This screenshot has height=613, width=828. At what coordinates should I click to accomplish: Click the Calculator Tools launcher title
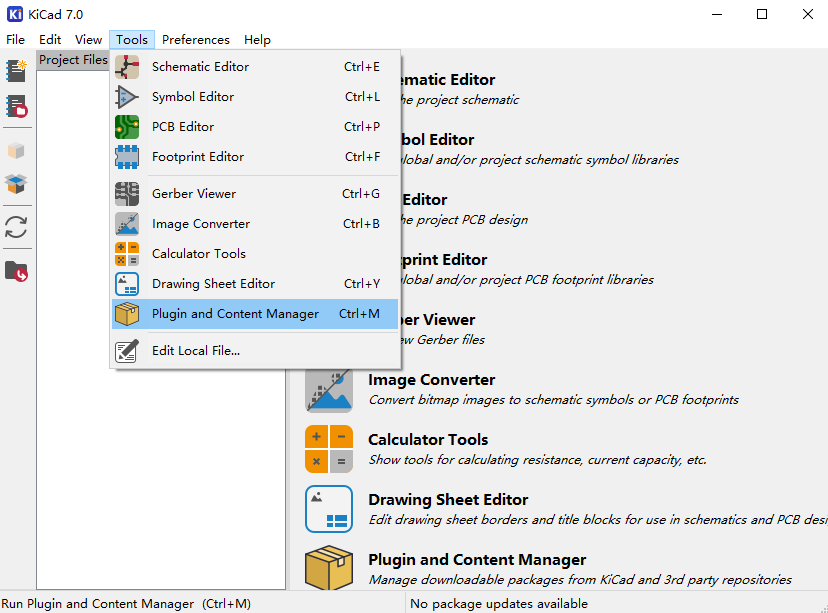tap(428, 439)
